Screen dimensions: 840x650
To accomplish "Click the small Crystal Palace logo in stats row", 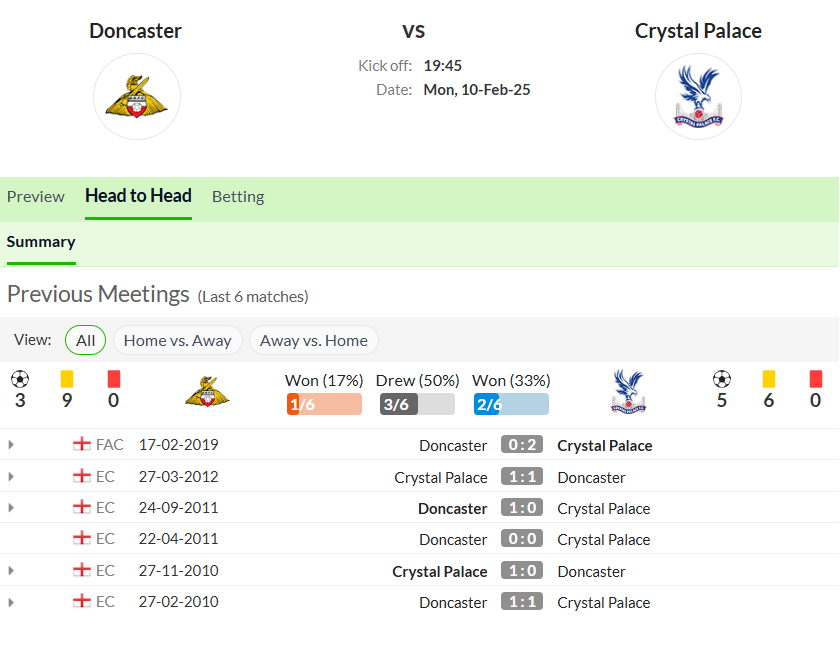I will pyautogui.click(x=628, y=392).
